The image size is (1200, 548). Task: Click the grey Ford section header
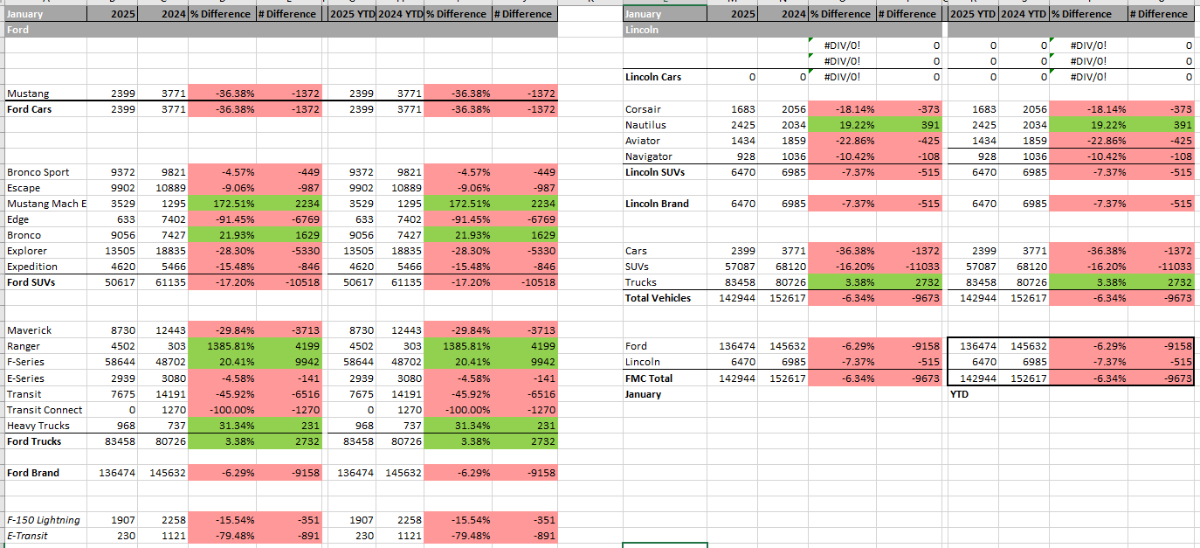click(280, 30)
